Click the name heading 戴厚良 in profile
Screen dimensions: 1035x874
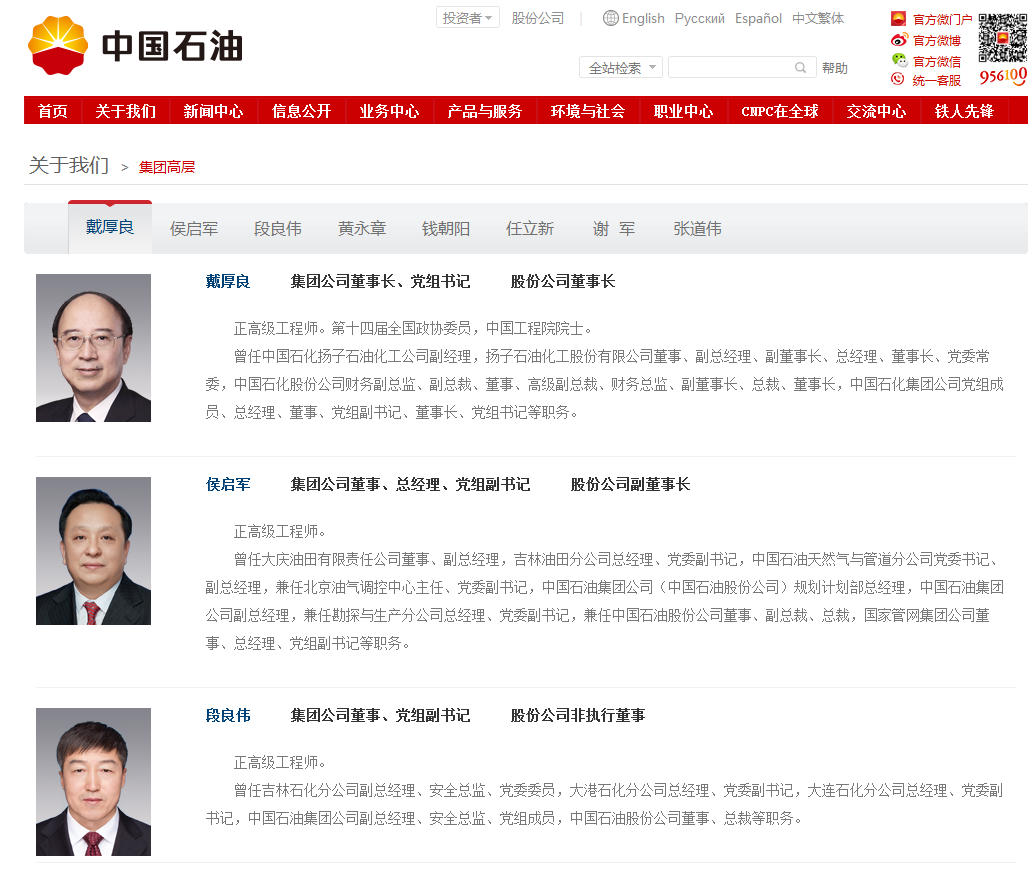click(228, 282)
